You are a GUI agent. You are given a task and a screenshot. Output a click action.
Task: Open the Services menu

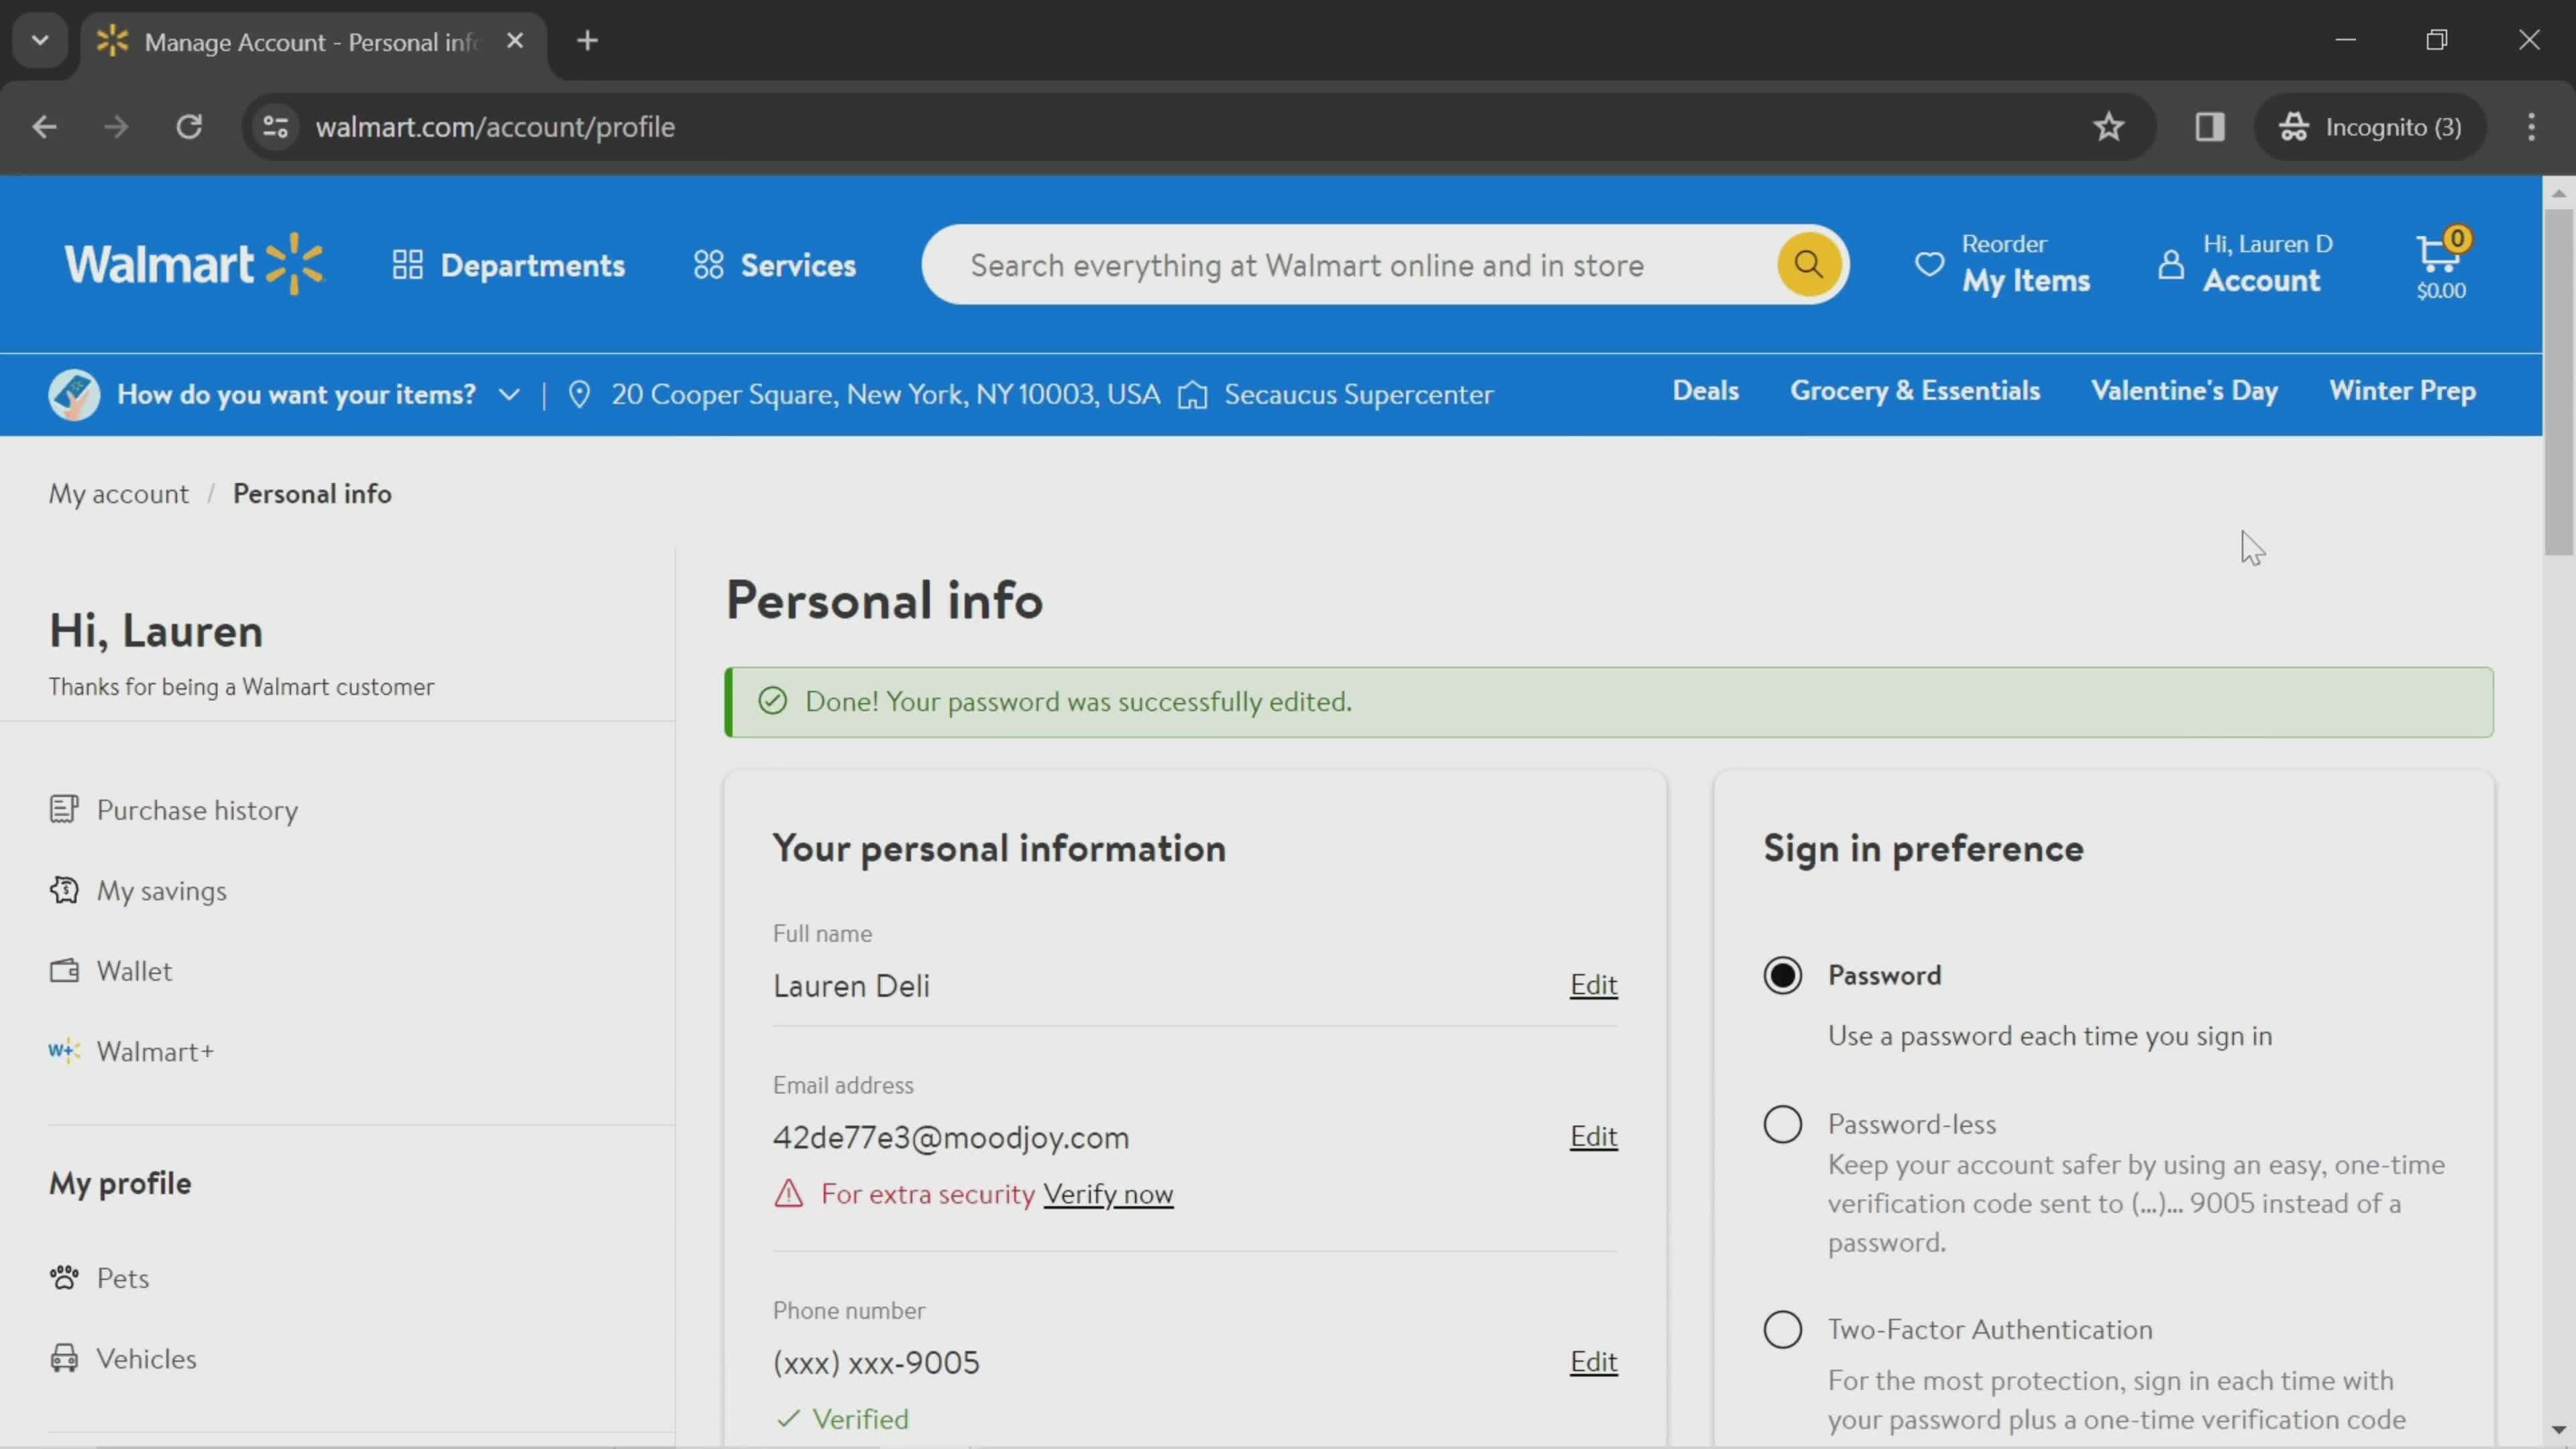pyautogui.click(x=775, y=265)
